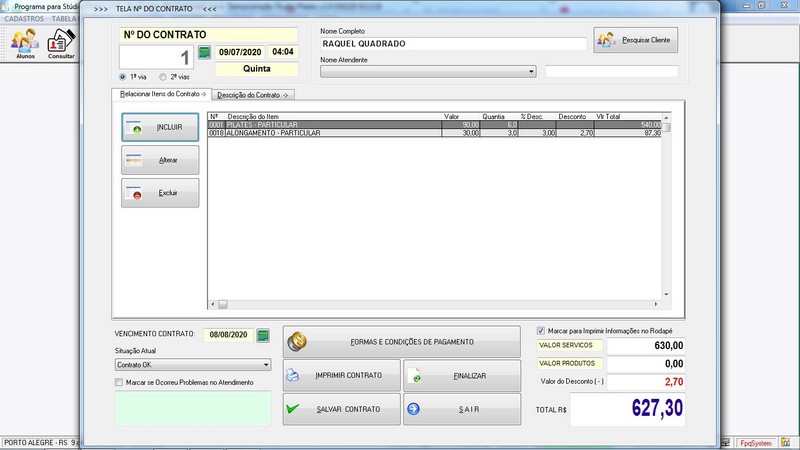
Task: Click the horizontal scrollbar thumb of items table
Action: [x=223, y=304]
